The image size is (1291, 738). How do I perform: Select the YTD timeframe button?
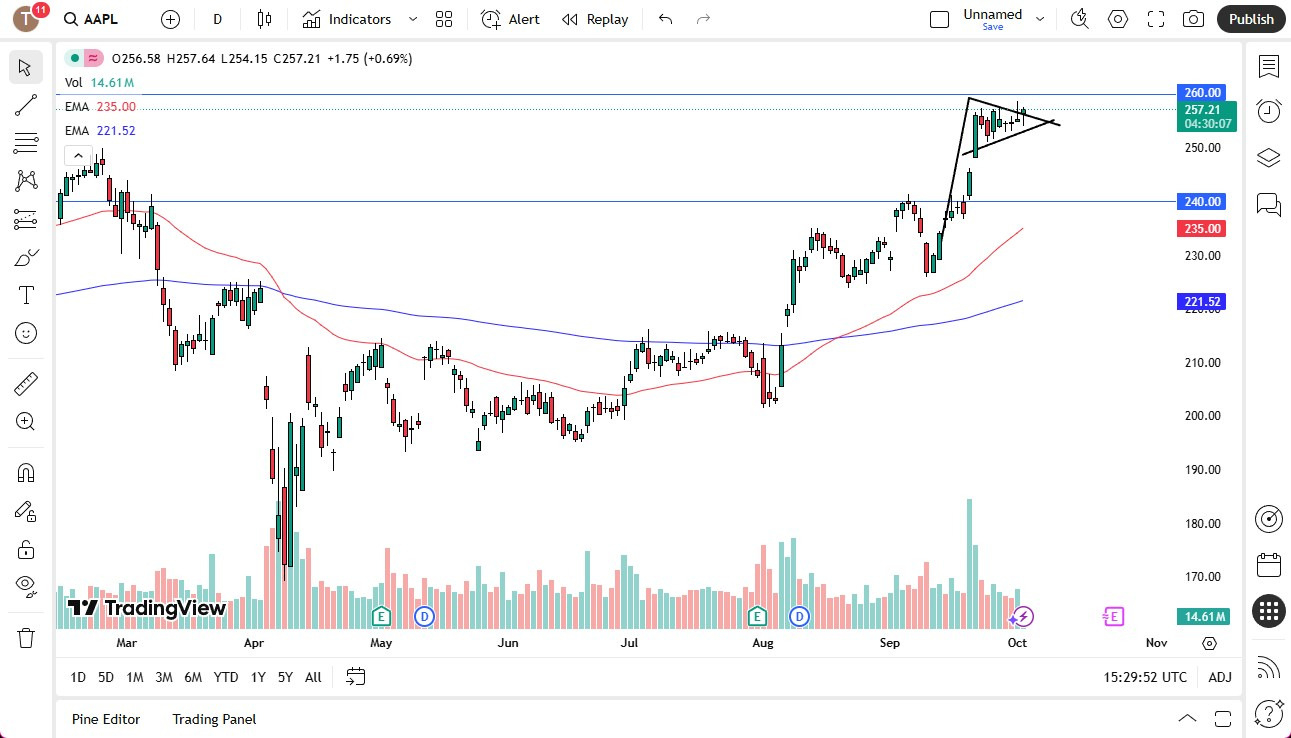(225, 677)
